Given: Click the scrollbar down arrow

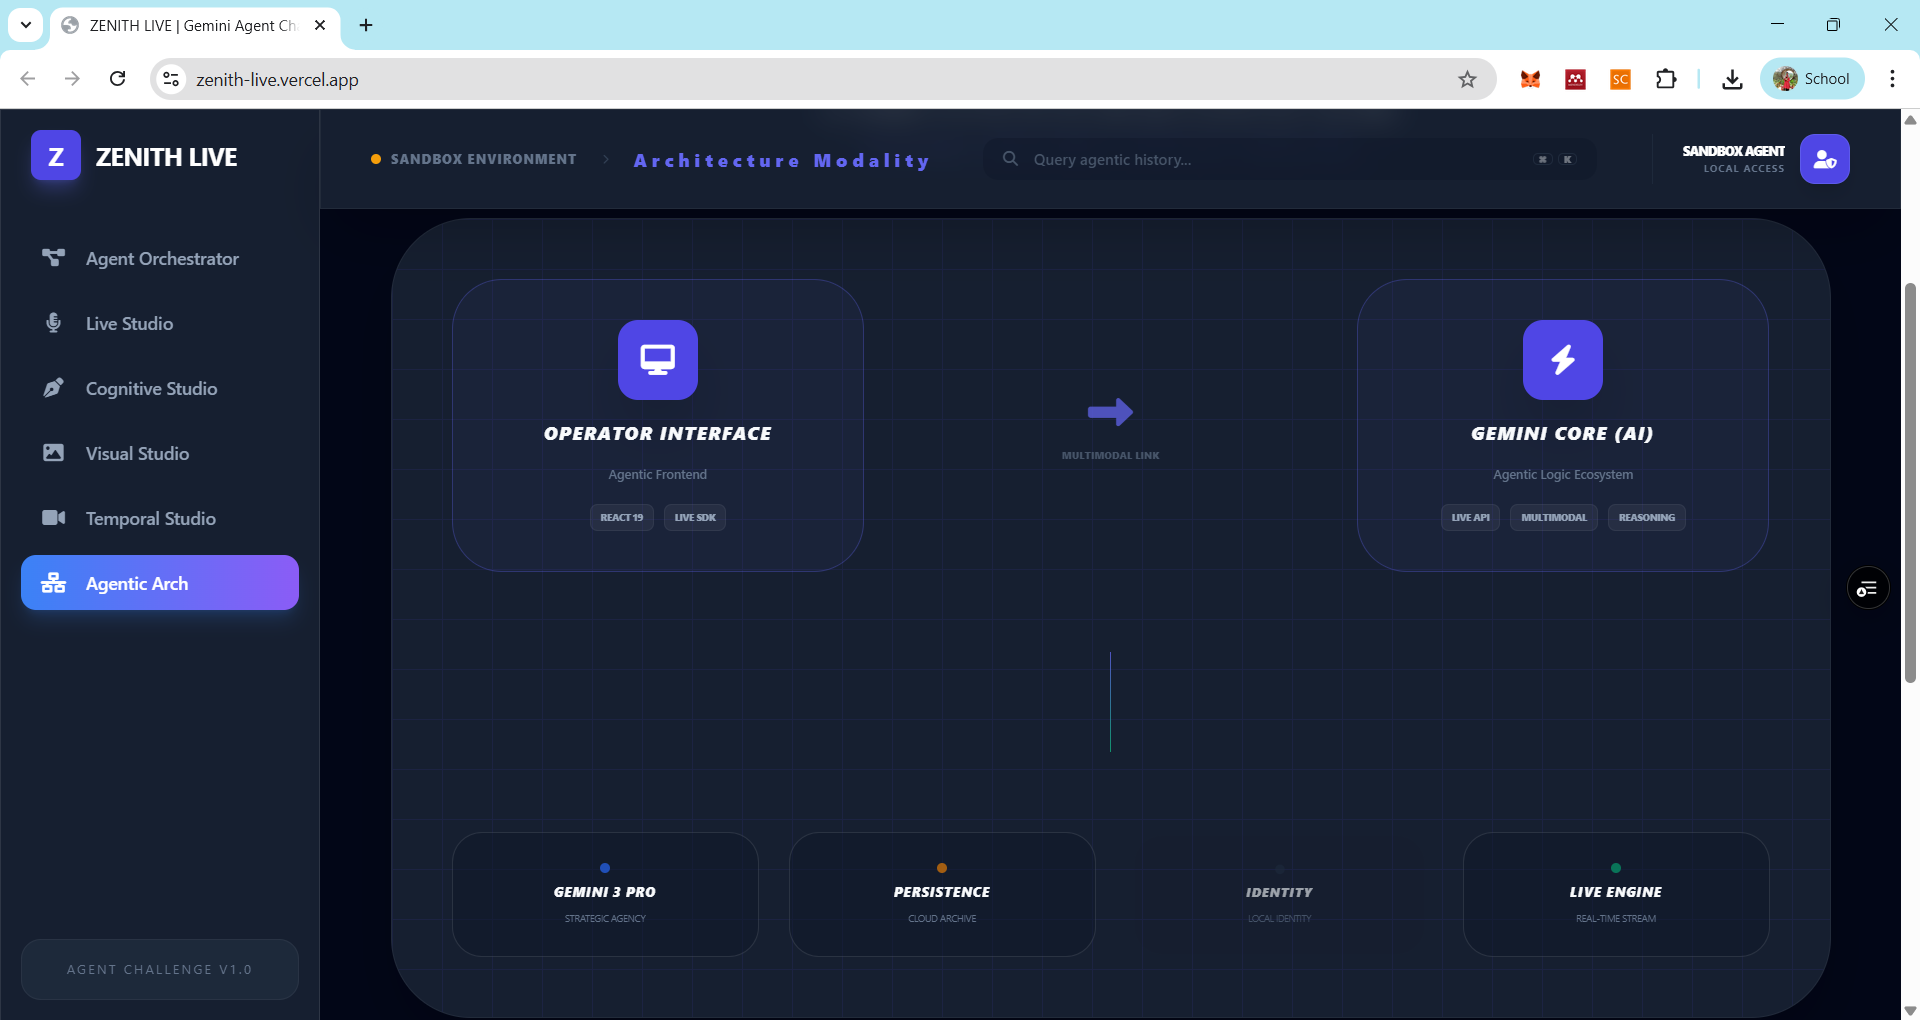Looking at the screenshot, I should point(1910,1010).
